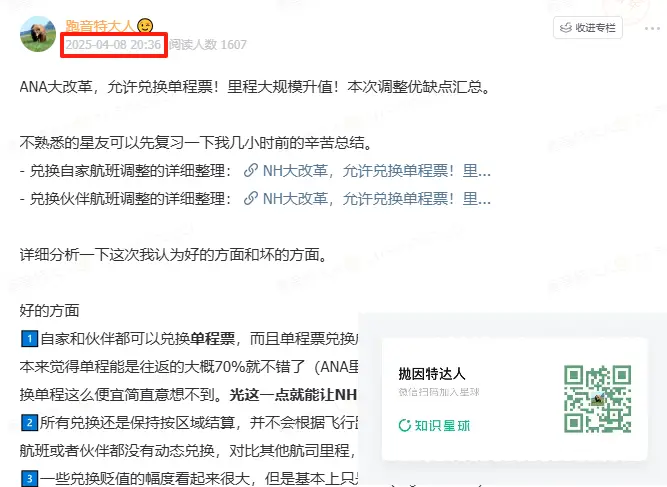Click the 微信扫码加入星球 caption
Viewport: 667px width, 487px height.
tap(439, 392)
